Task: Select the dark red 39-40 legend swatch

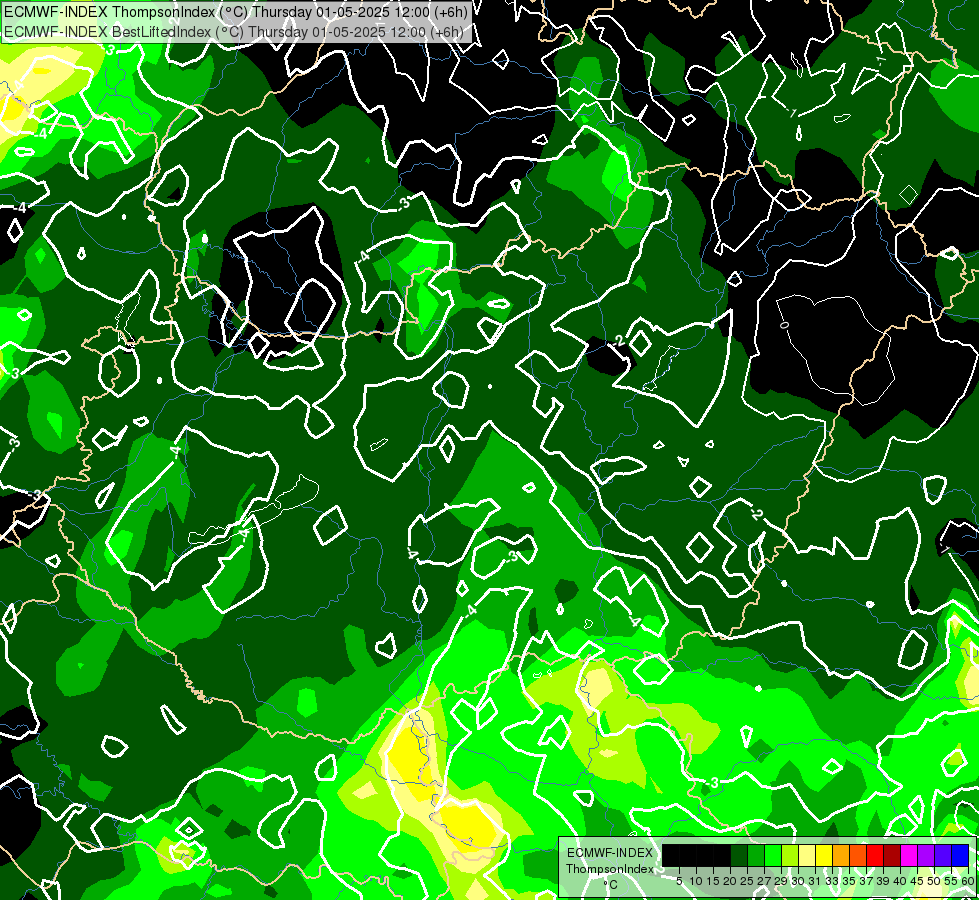Action: coord(892,855)
